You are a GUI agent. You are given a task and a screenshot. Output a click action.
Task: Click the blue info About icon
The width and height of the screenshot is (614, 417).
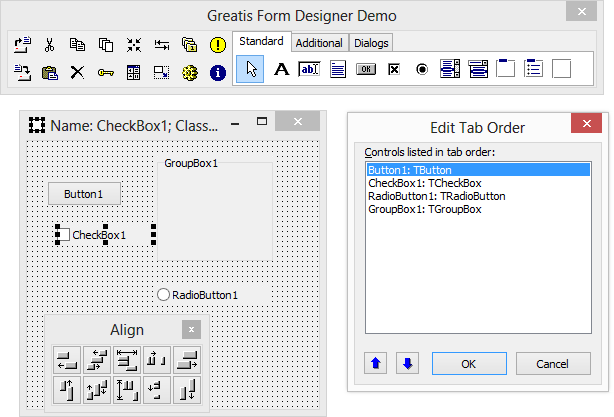tap(218, 72)
